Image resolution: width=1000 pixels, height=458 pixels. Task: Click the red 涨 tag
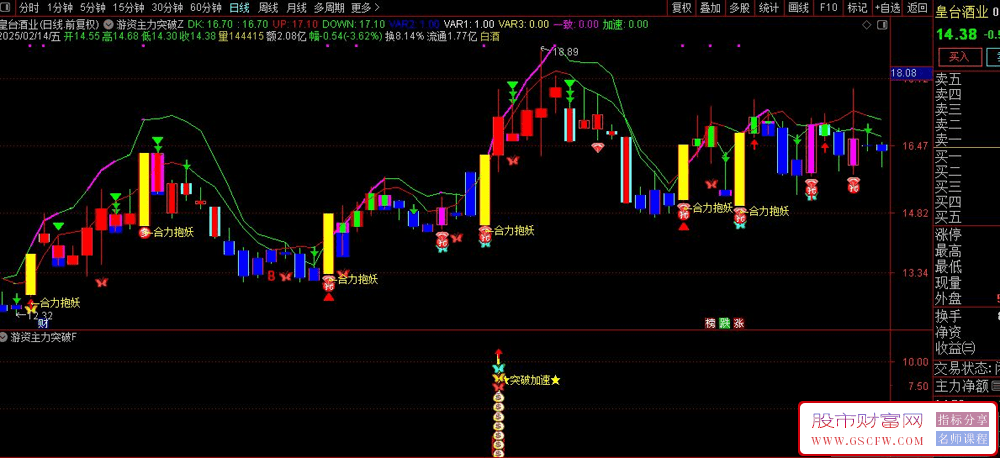point(739,323)
